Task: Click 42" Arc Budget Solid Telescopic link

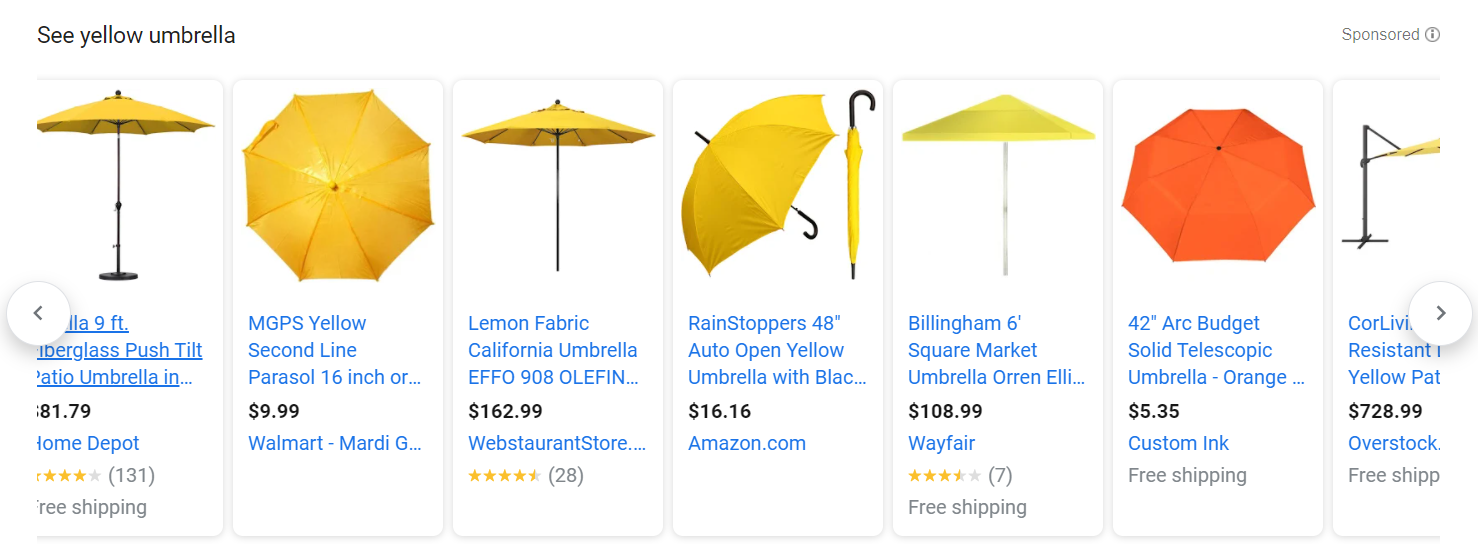Action: (x=1216, y=350)
